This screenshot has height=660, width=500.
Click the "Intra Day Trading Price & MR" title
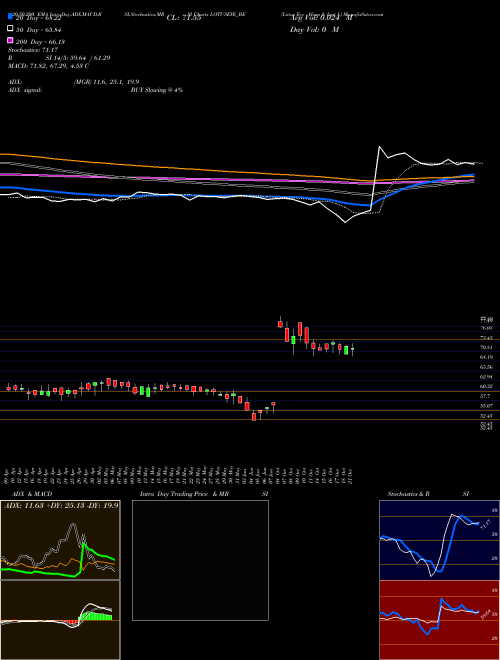click(184, 494)
